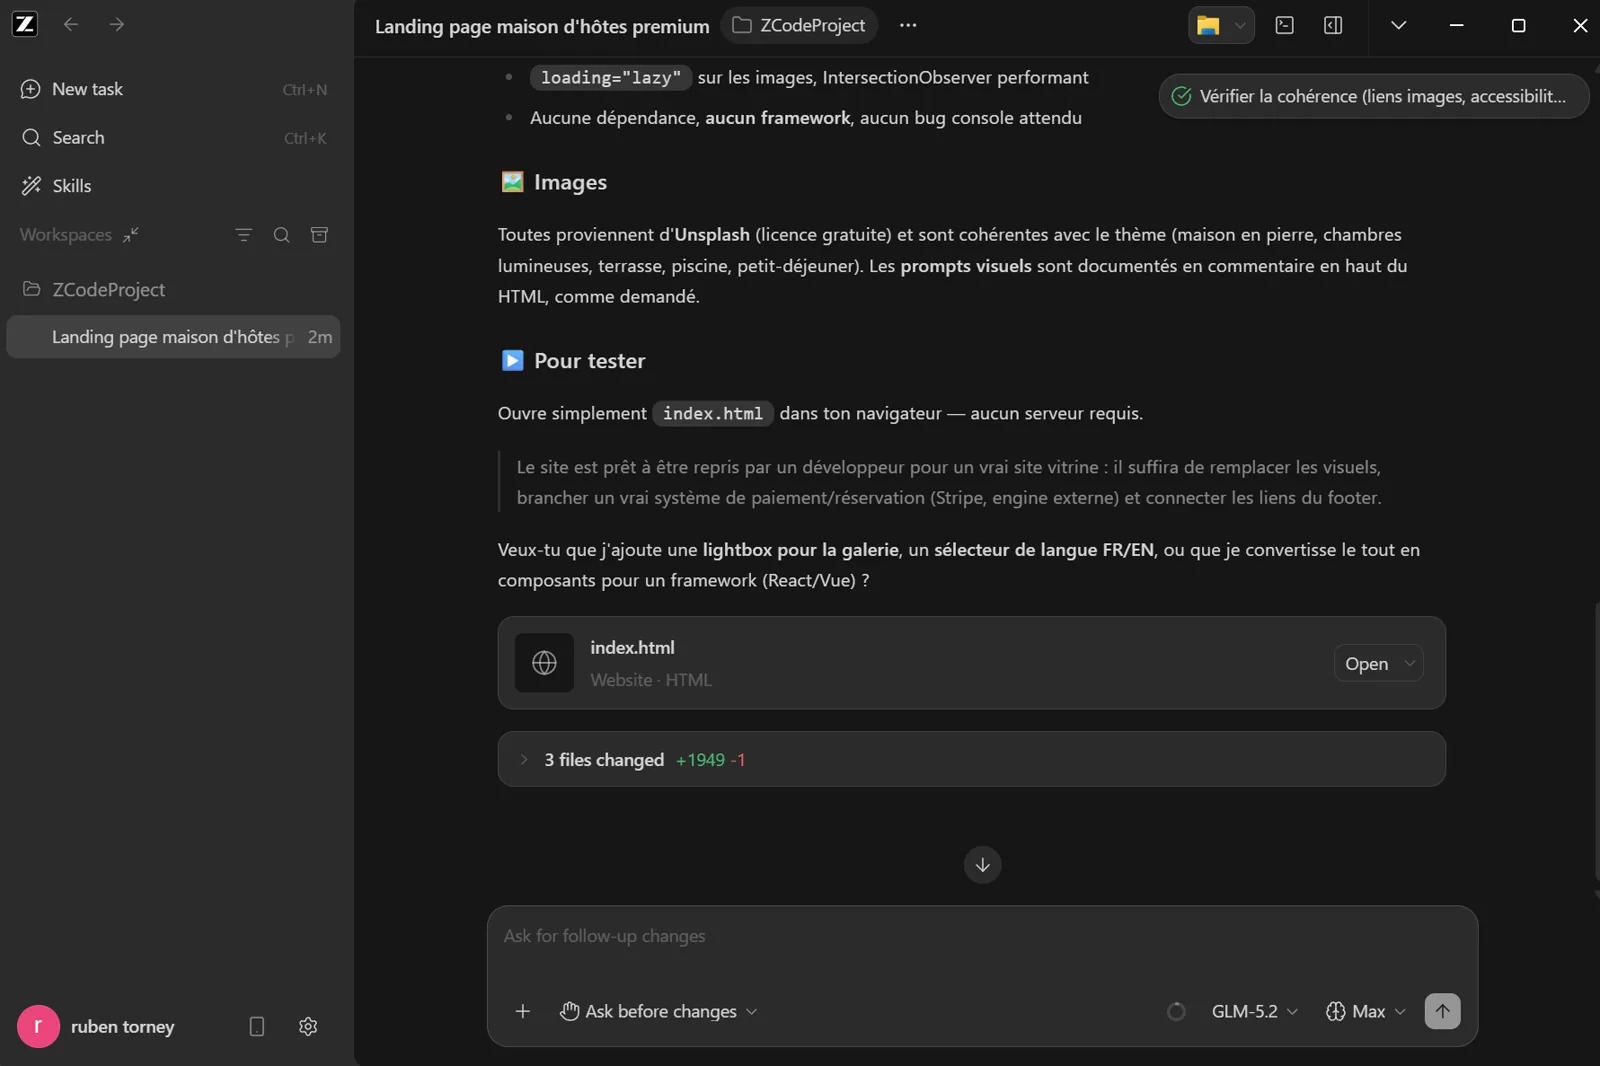This screenshot has height=1066, width=1600.
Task: Open the GLM-5.2 model selector
Action: [1255, 1012]
